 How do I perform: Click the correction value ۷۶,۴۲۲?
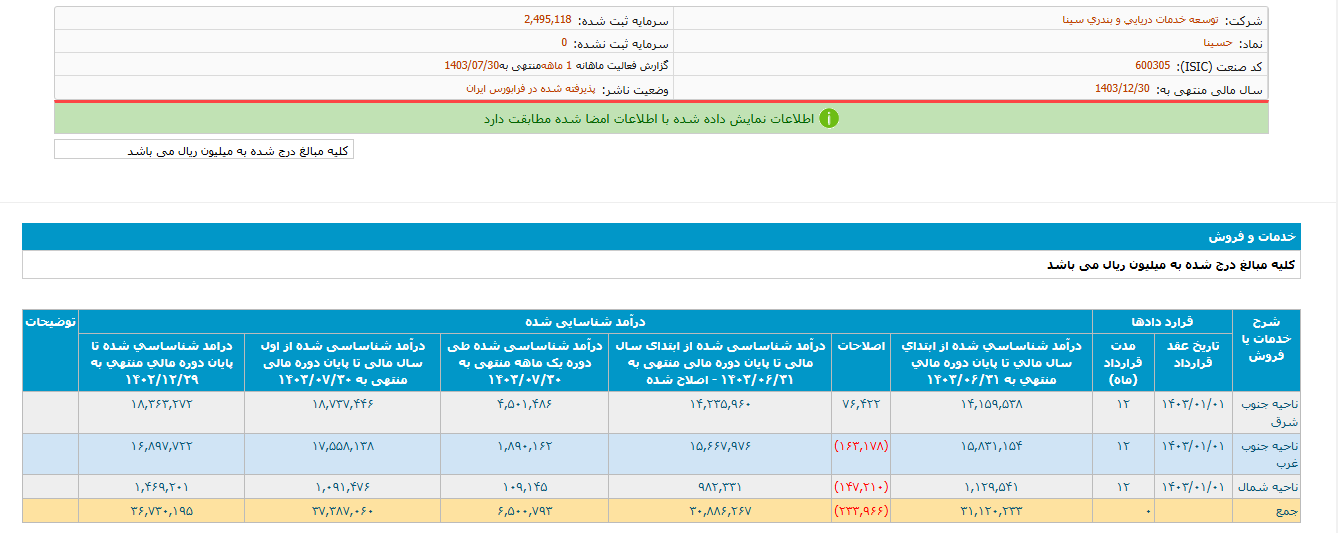point(861,404)
